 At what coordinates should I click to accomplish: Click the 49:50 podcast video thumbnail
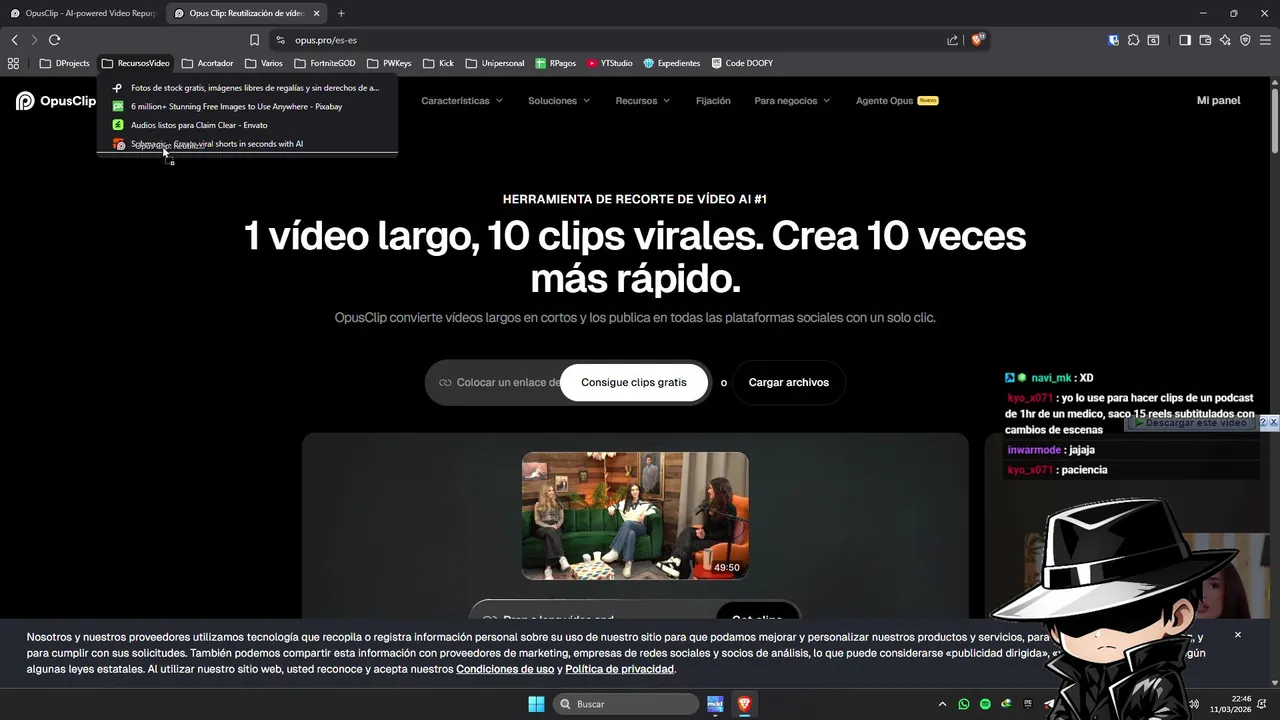[x=635, y=516]
